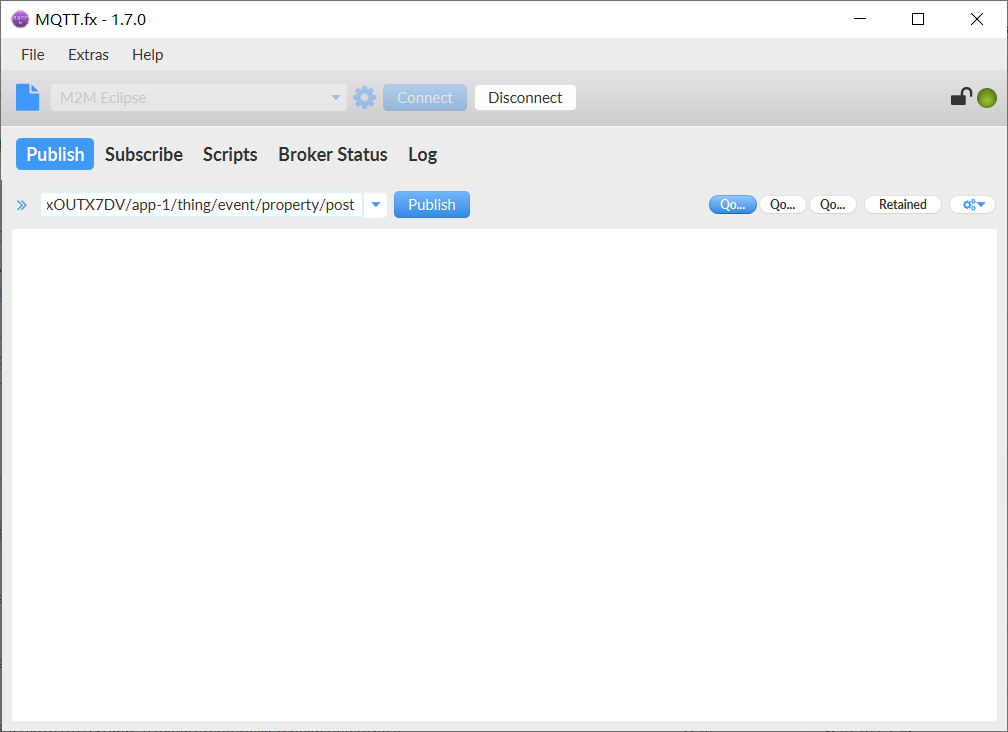Open the Help menu
Screen dimensions: 1008x732
(147, 55)
